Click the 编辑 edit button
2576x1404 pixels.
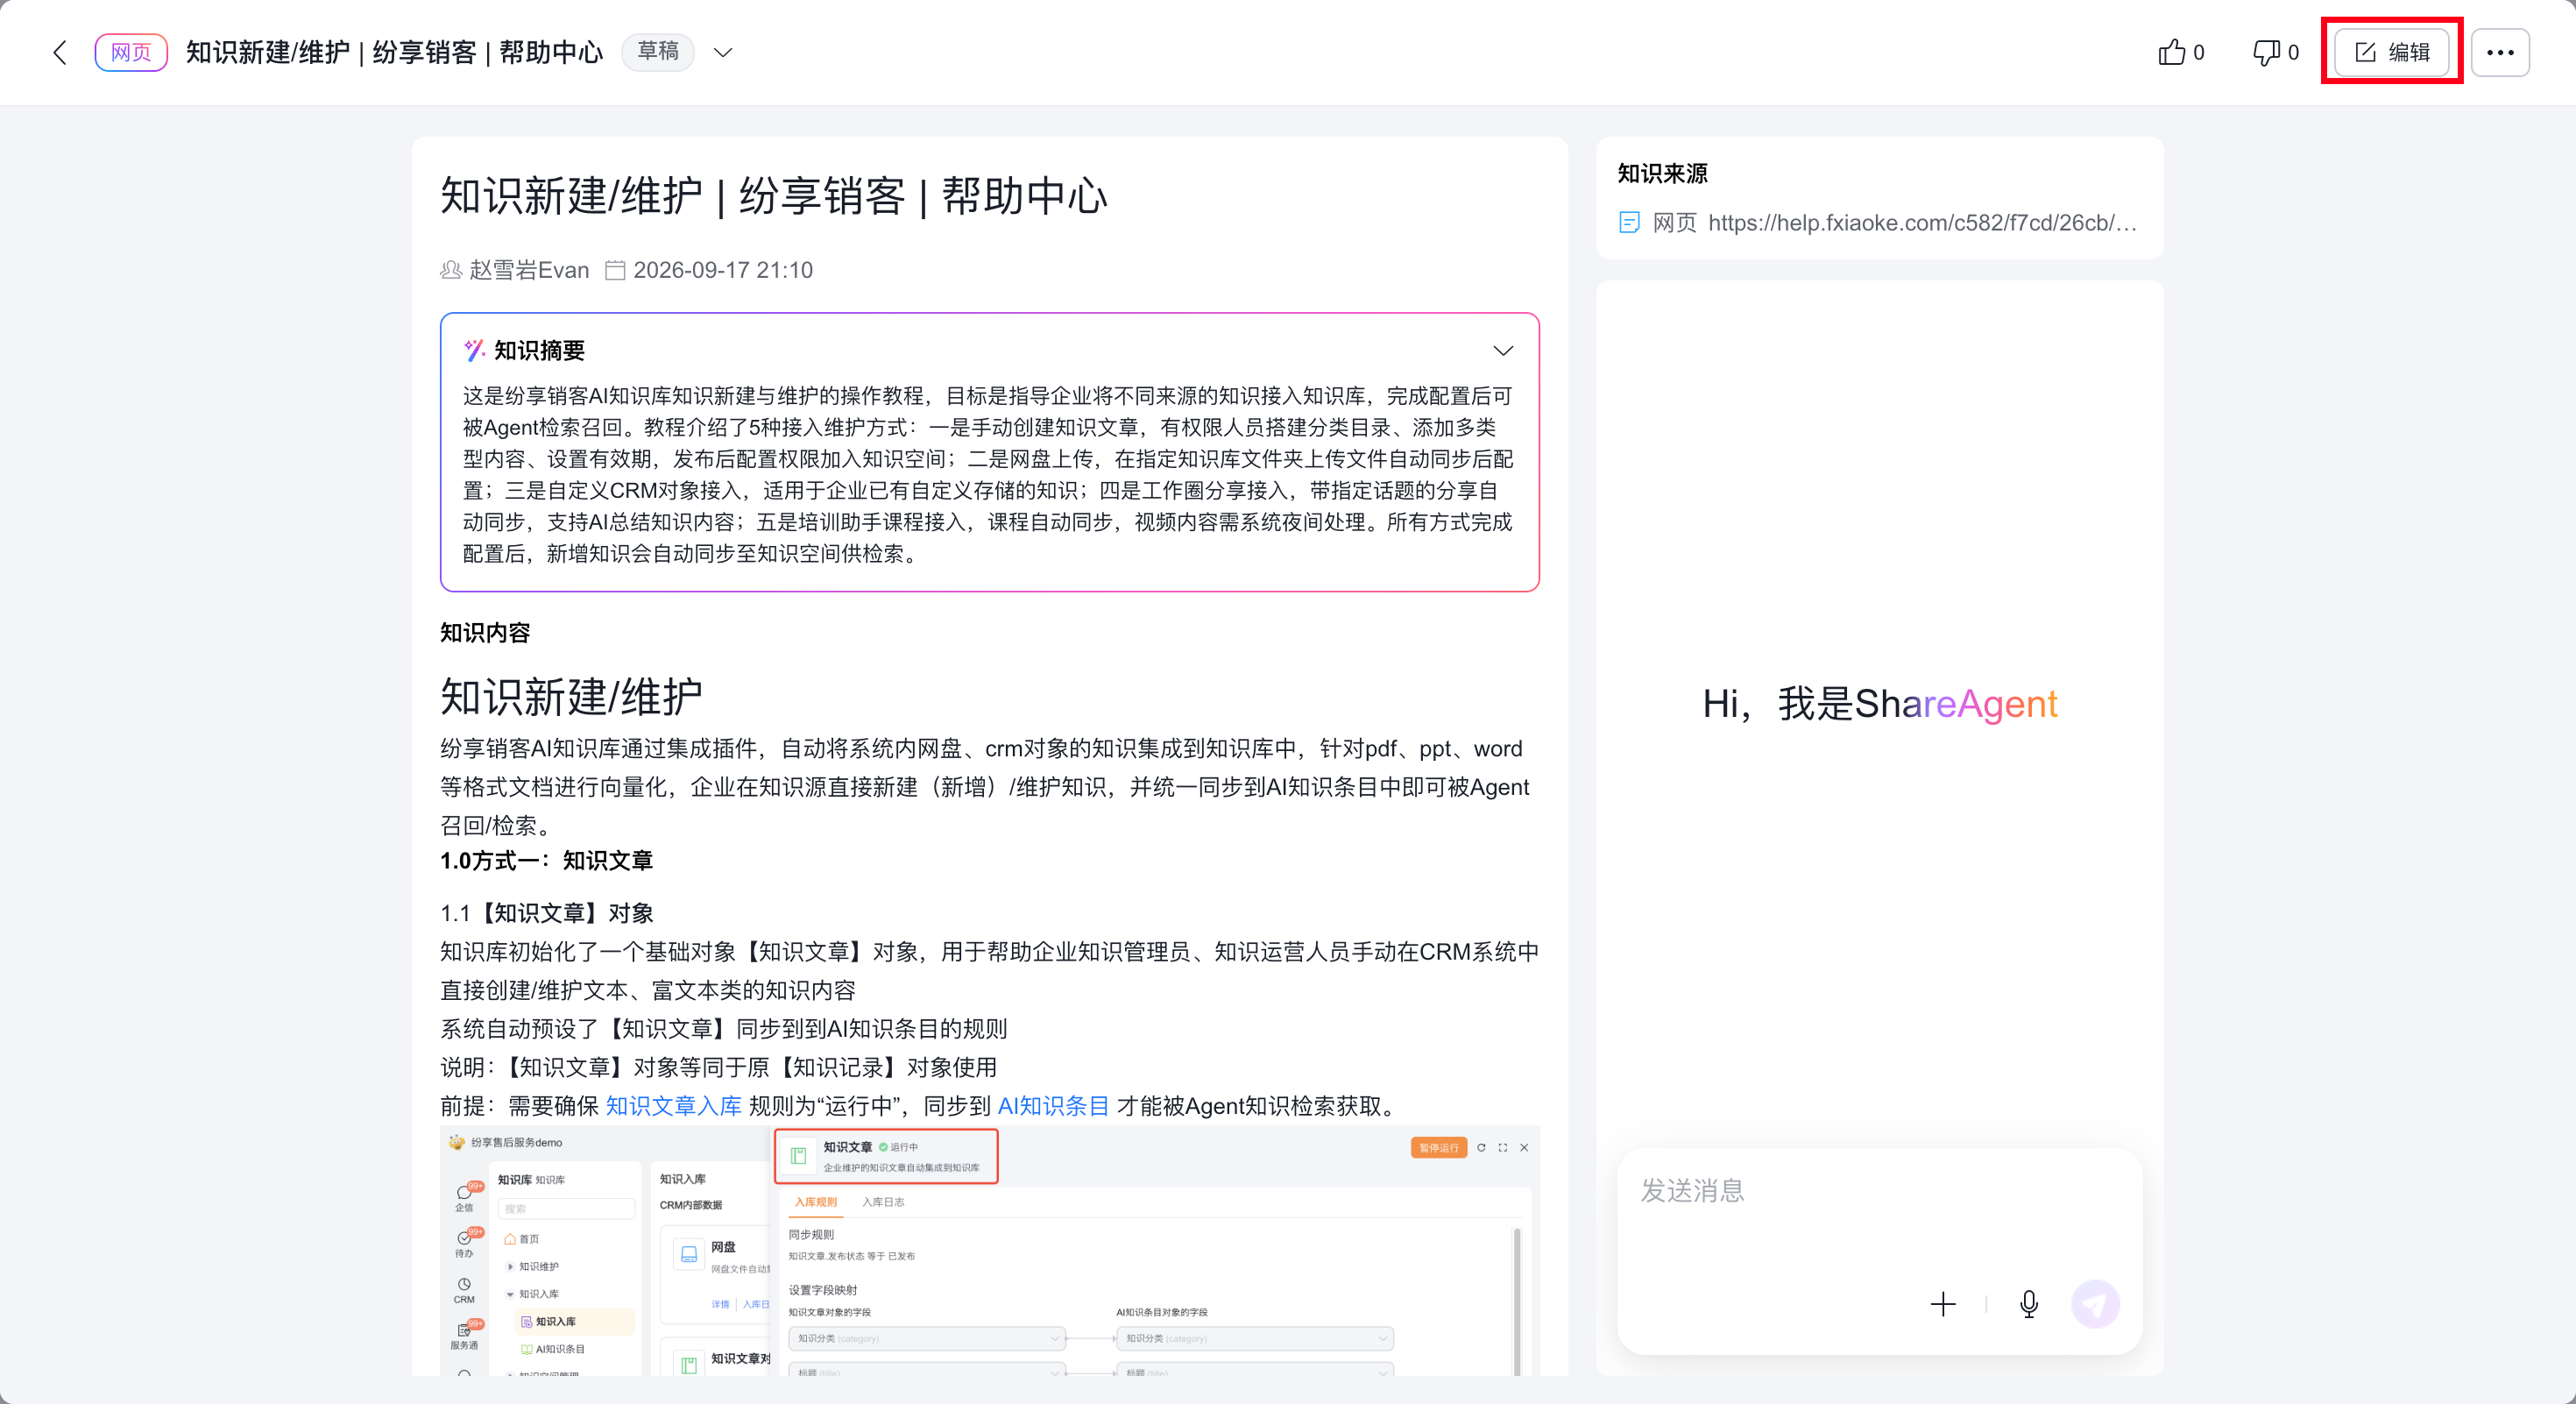pos(2392,52)
